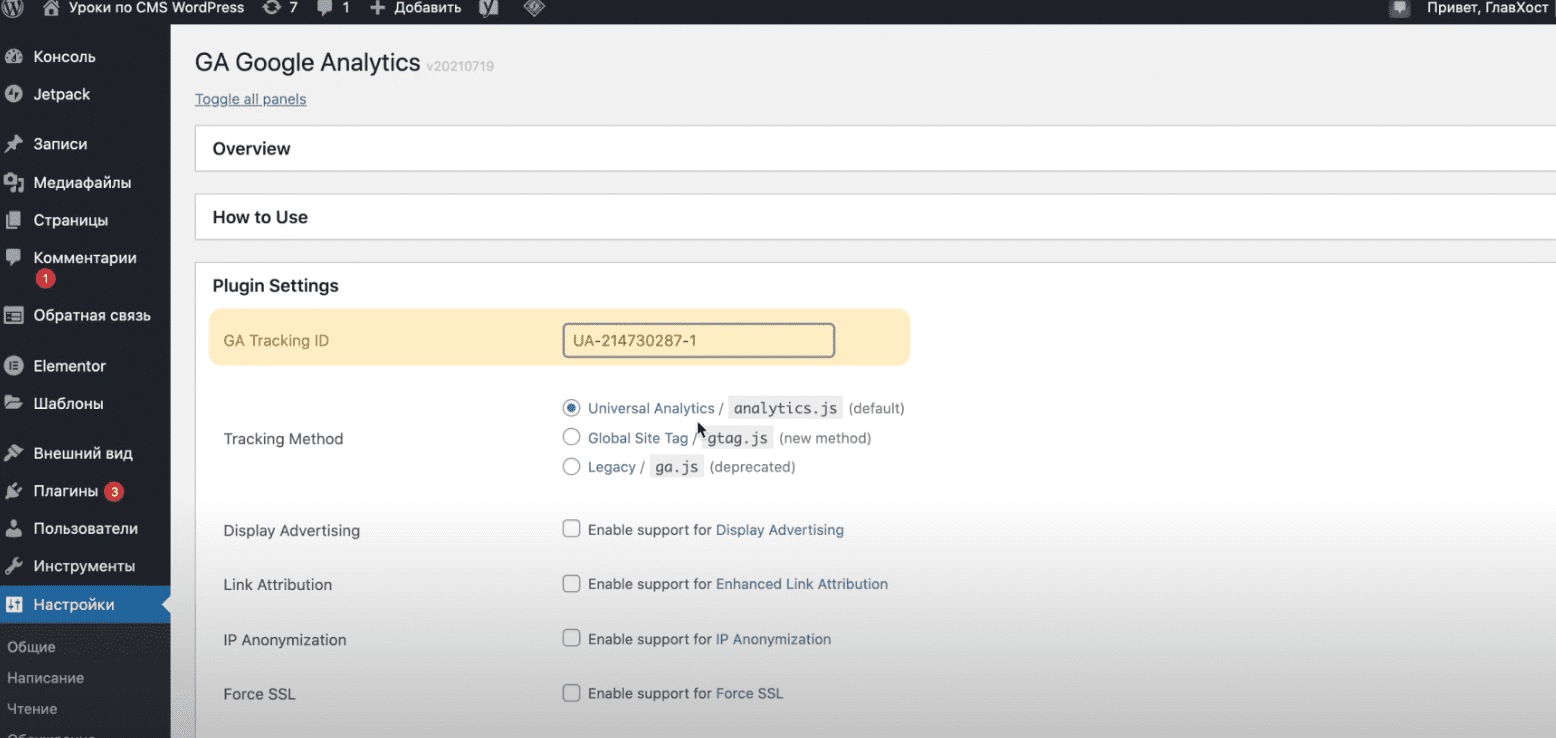
Task: Go to Плагины in the sidebar
Action: [65, 491]
